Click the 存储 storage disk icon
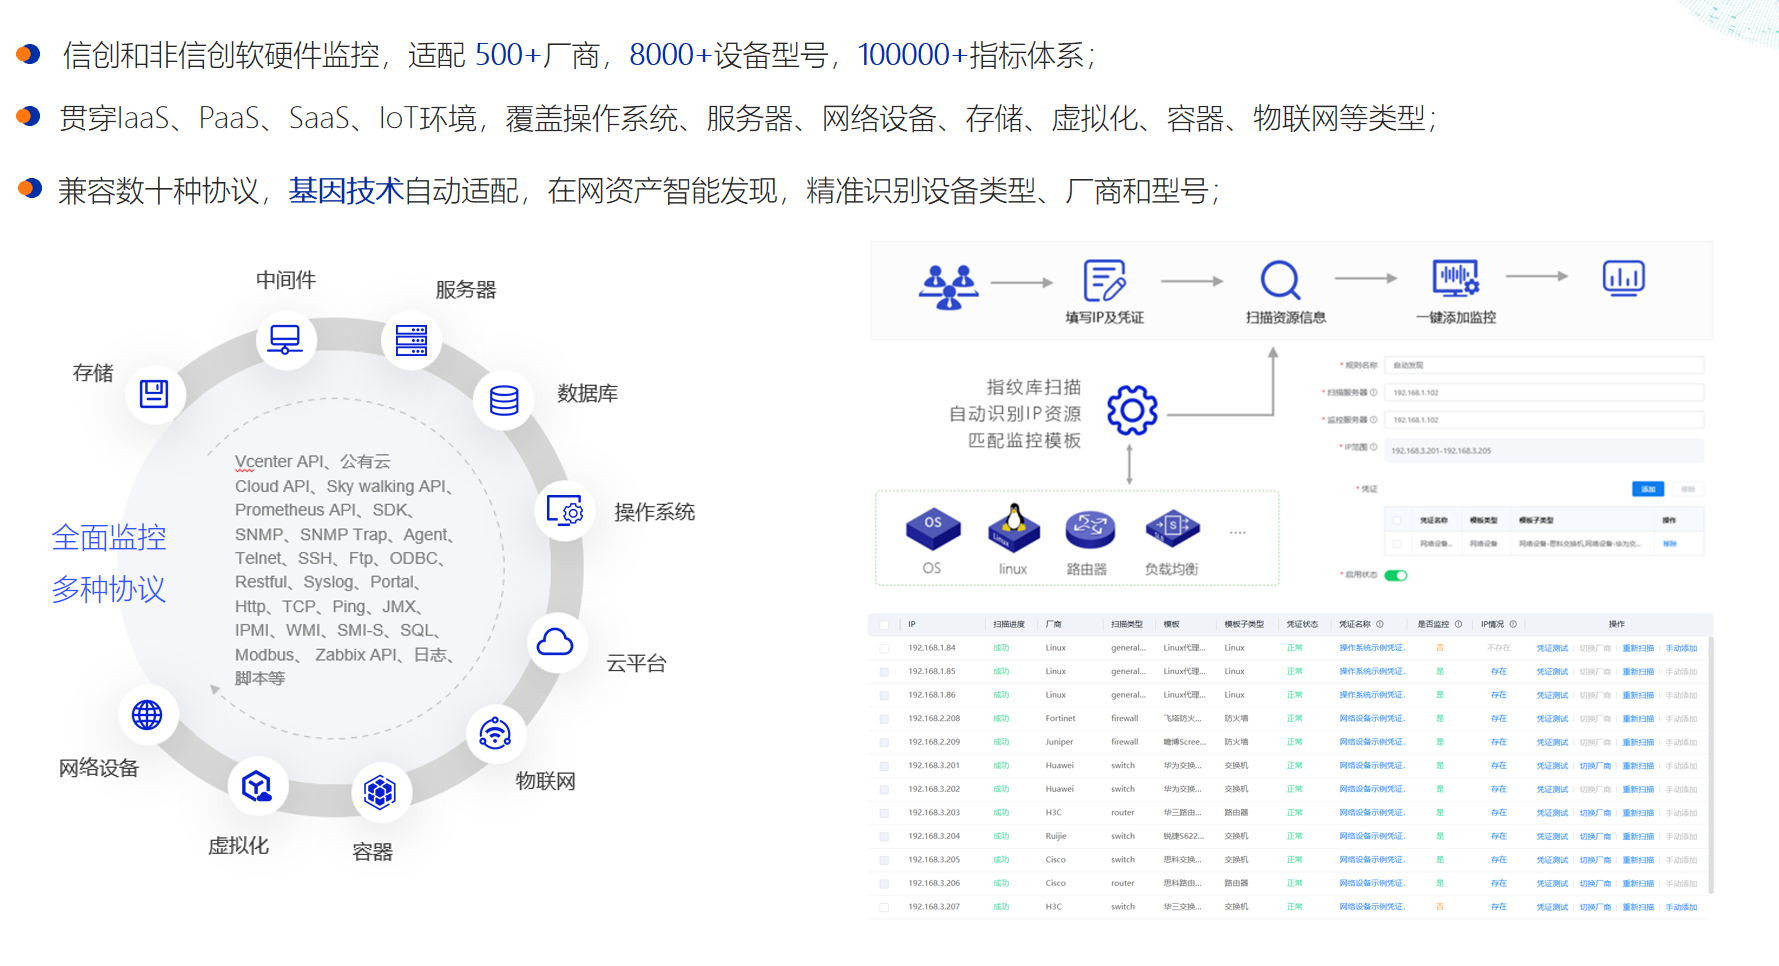1779x966 pixels. [154, 393]
